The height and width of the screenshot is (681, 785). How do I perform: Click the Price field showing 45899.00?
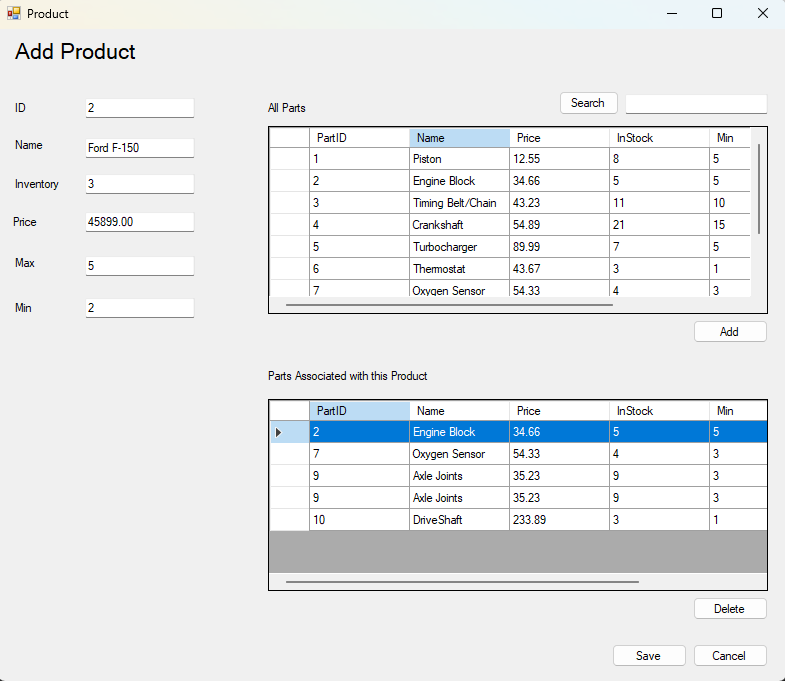click(140, 222)
